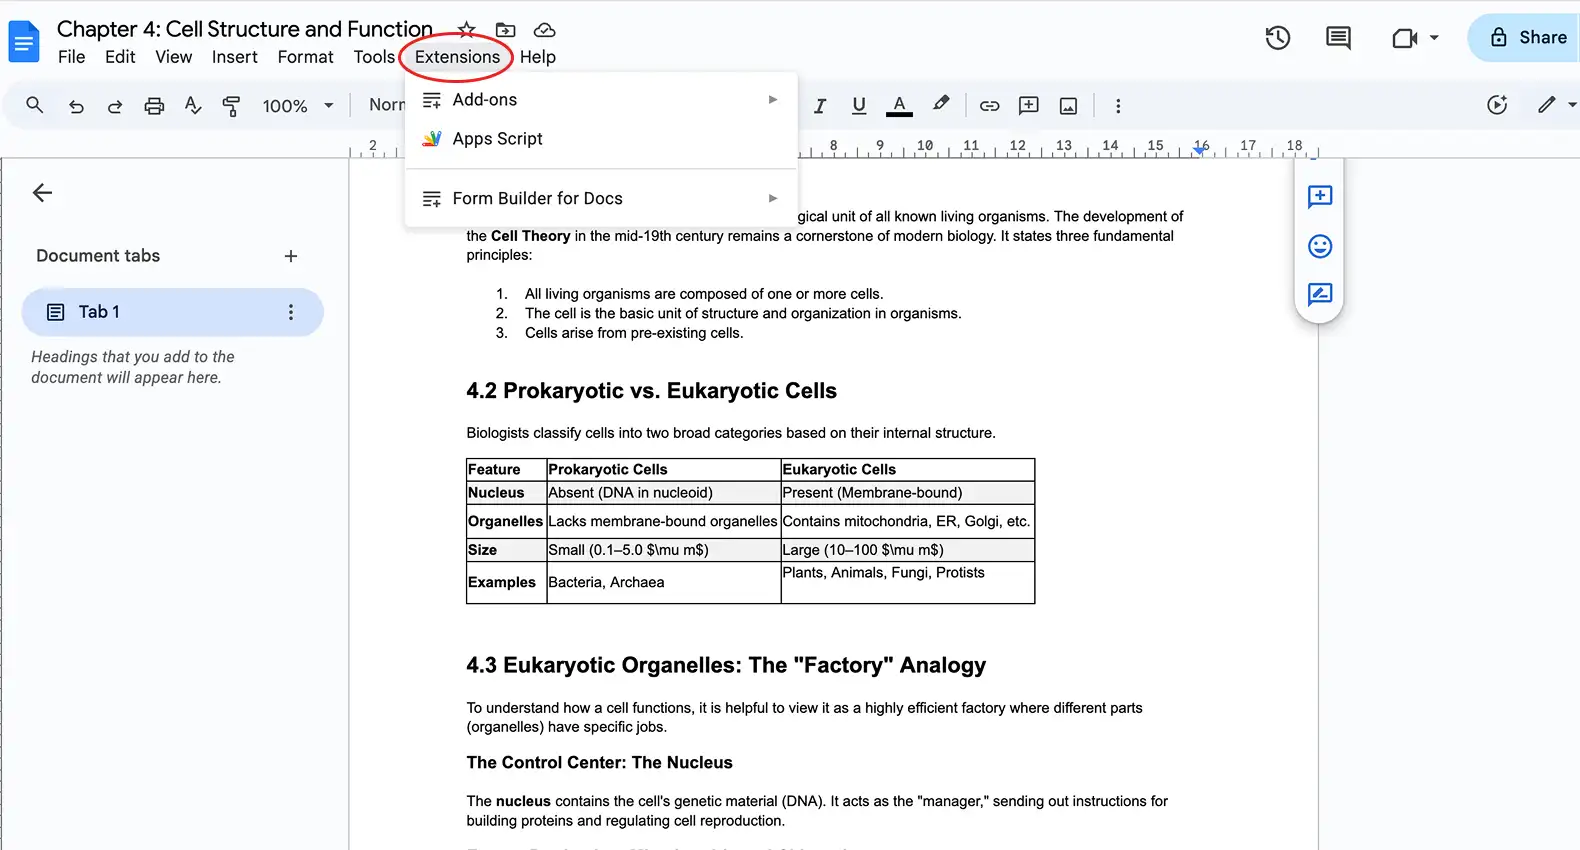Open the highlight color pen
This screenshot has height=850, width=1580.
click(940, 104)
